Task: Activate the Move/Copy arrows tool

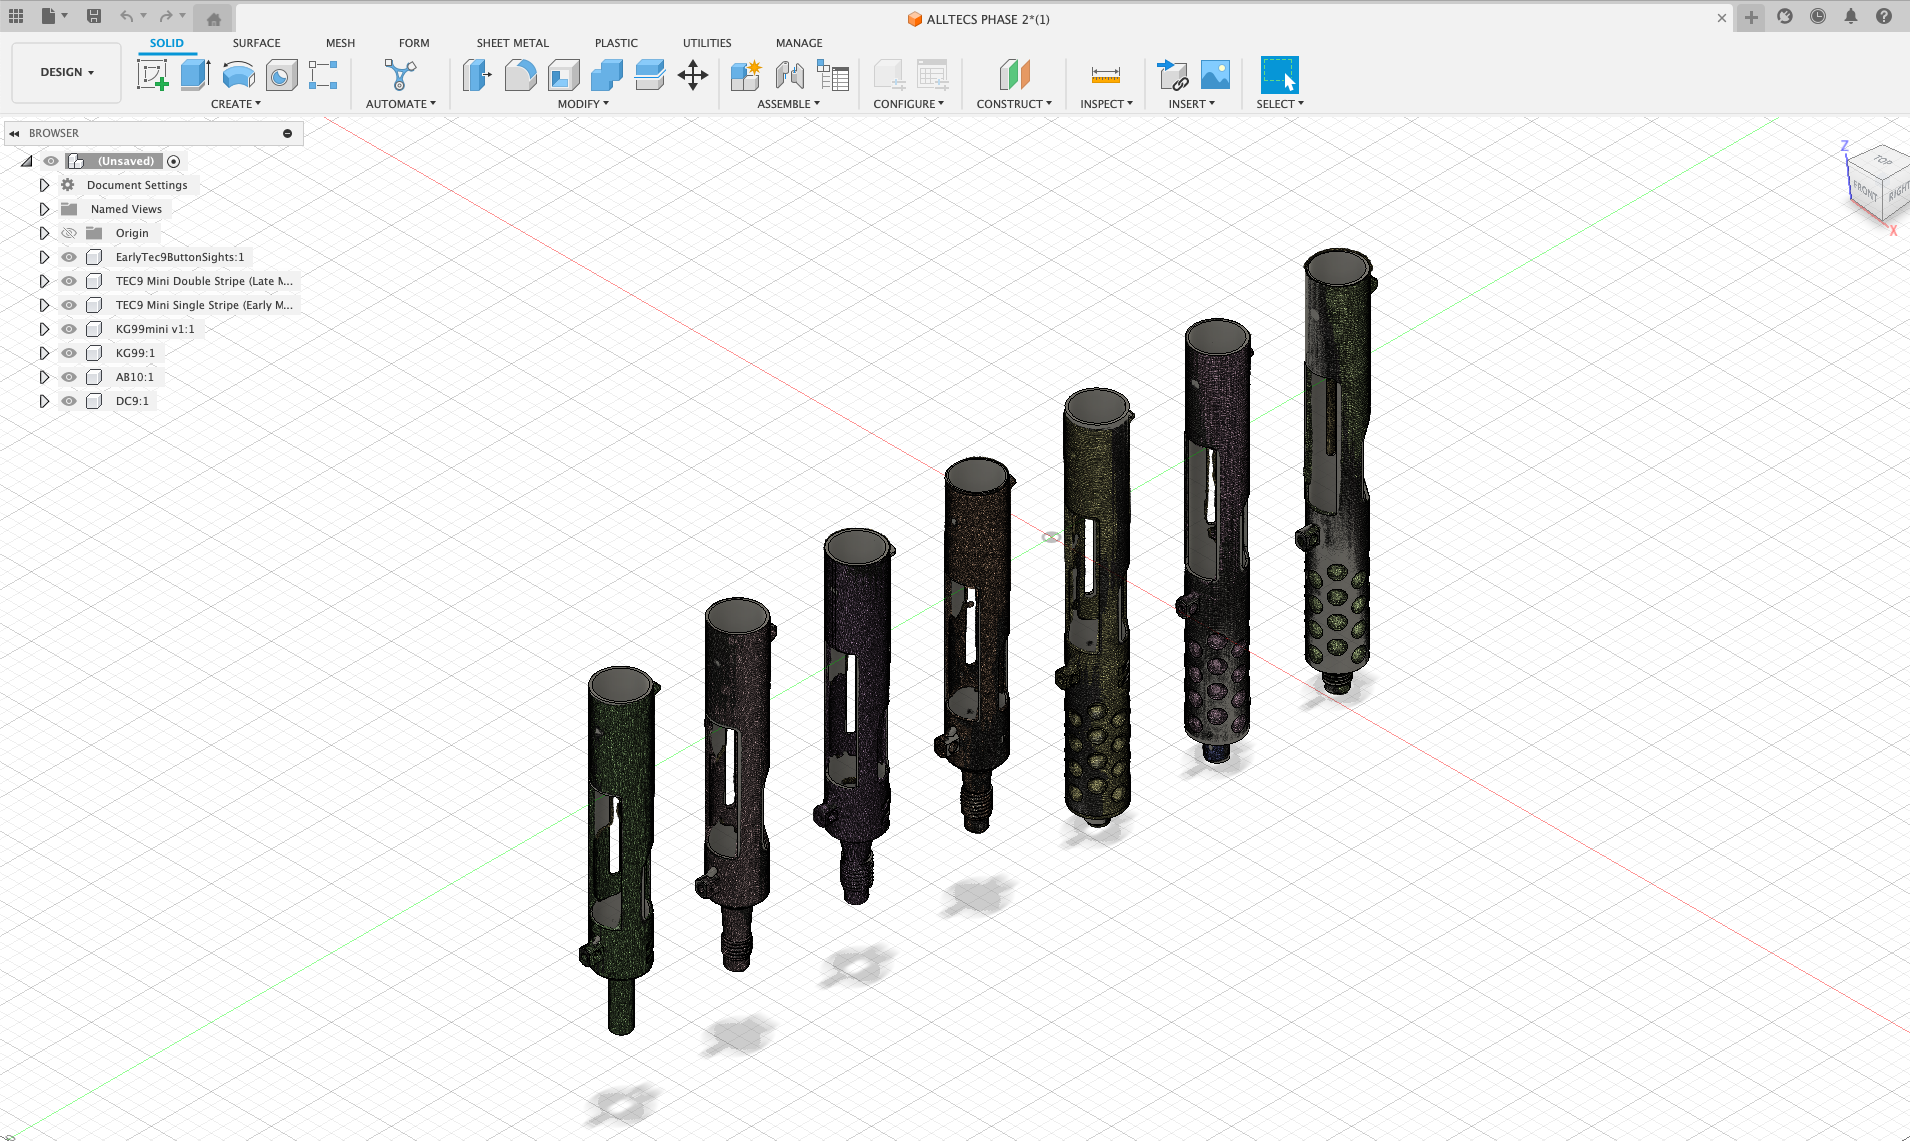Action: (x=692, y=75)
